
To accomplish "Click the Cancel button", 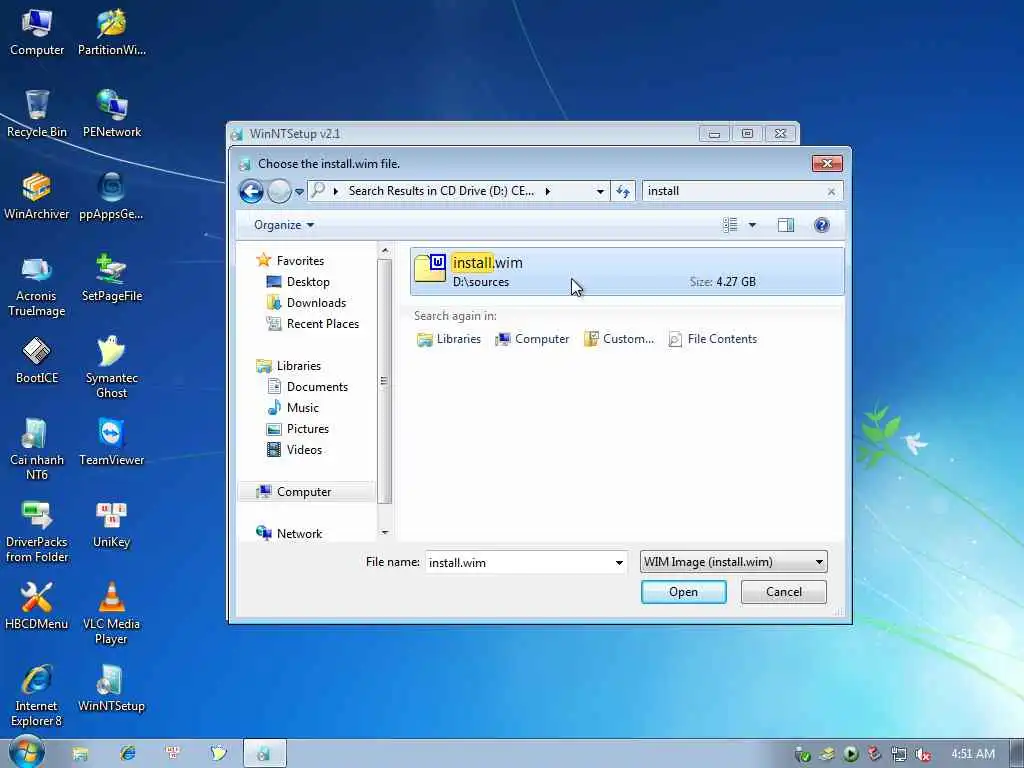I will (783, 592).
